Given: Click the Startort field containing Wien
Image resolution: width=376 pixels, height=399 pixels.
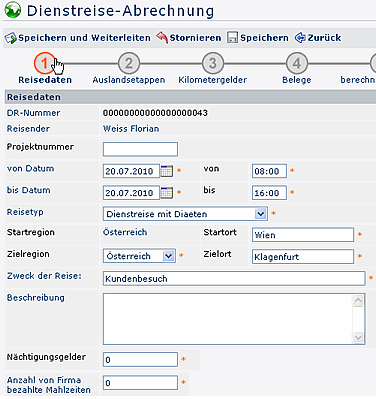Looking at the screenshot, I should (x=303, y=235).
